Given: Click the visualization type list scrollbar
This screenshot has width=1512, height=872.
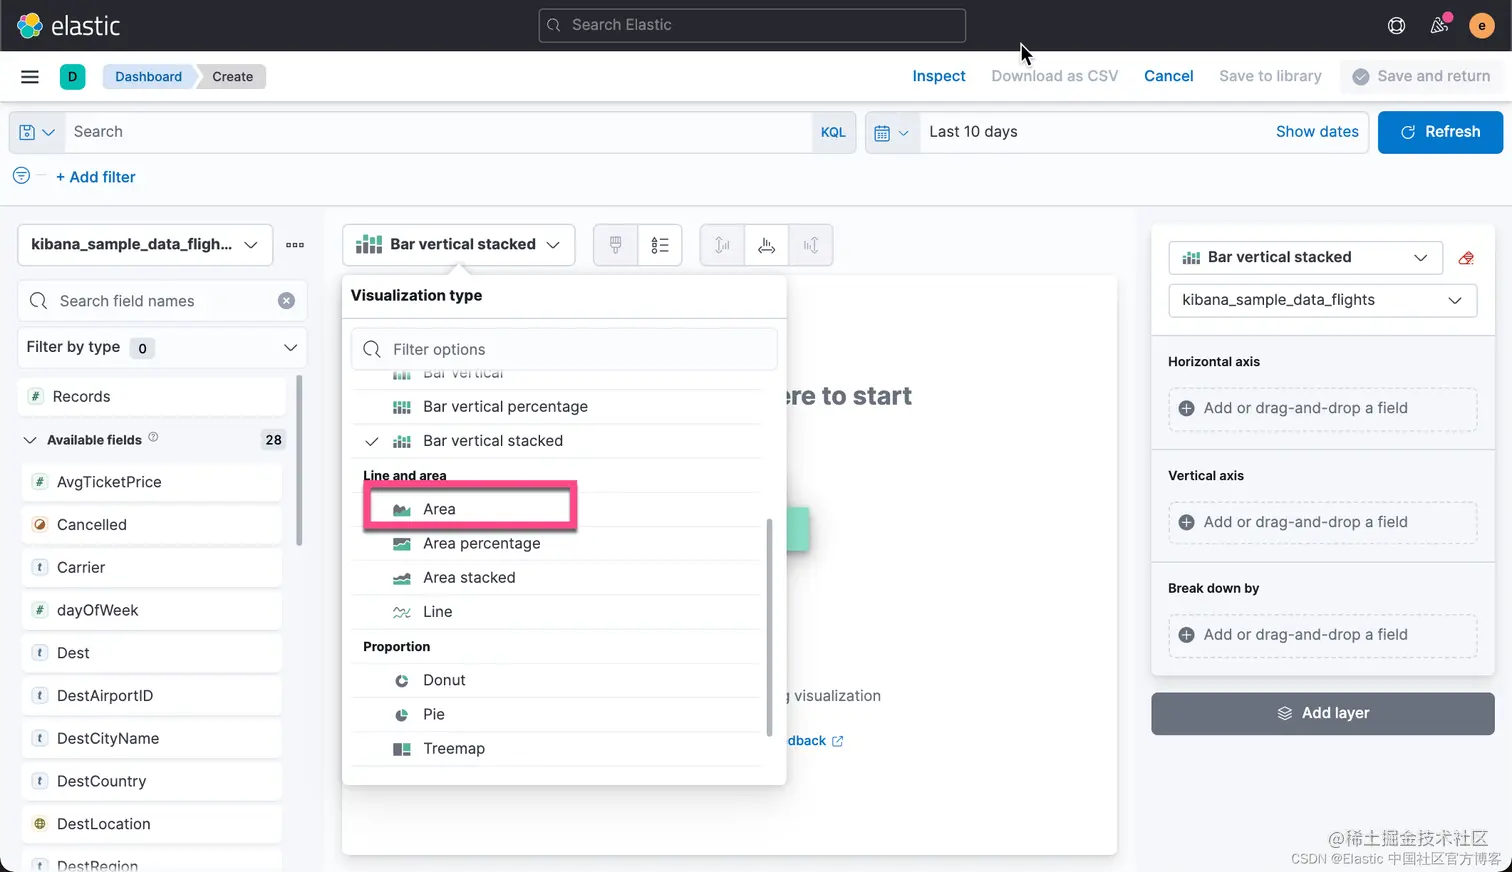Looking at the screenshot, I should [769, 627].
